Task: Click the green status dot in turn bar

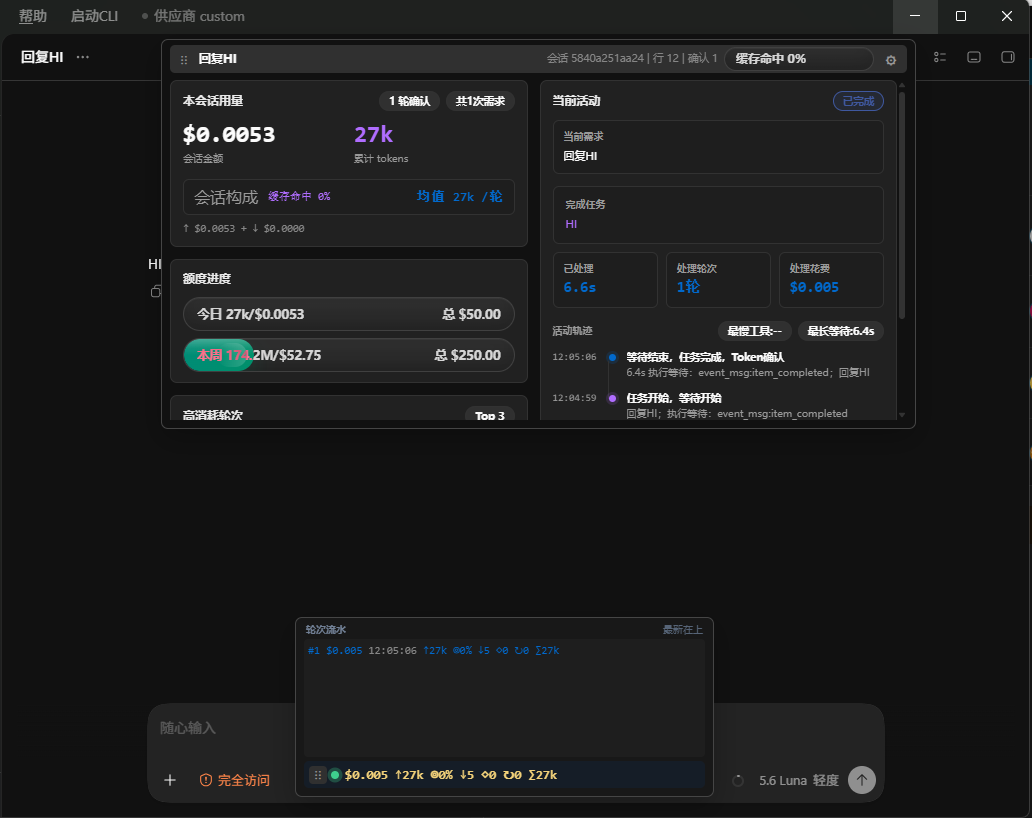Action: 335,775
